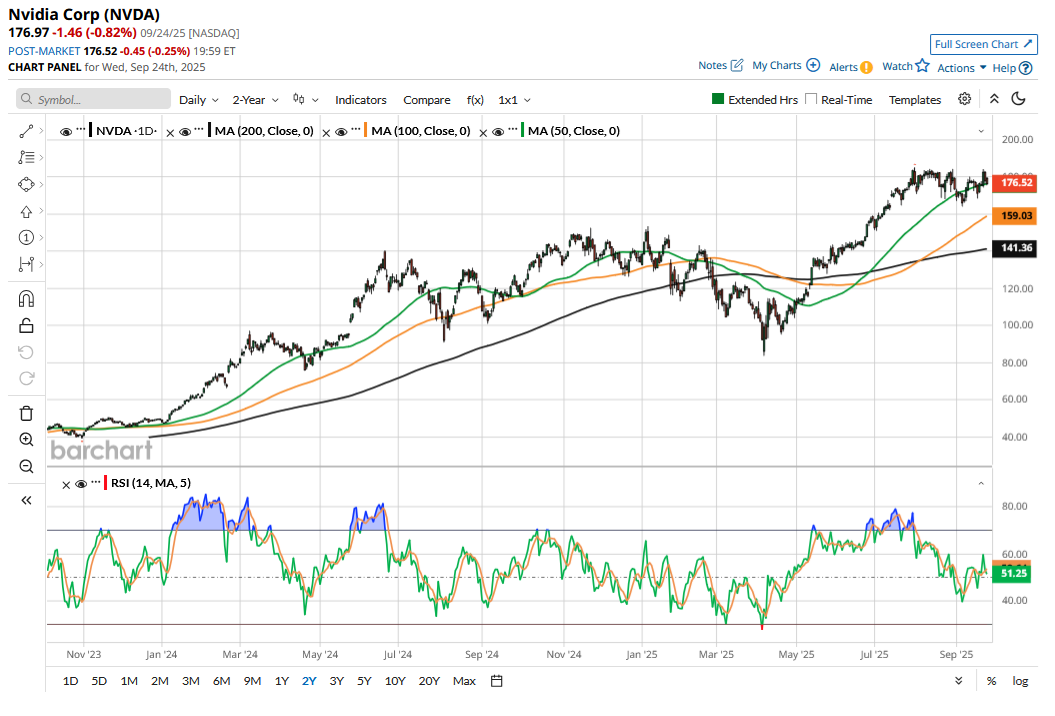Hide the MA (50, Close, 0) line
1055x716 pixels.
498,132
